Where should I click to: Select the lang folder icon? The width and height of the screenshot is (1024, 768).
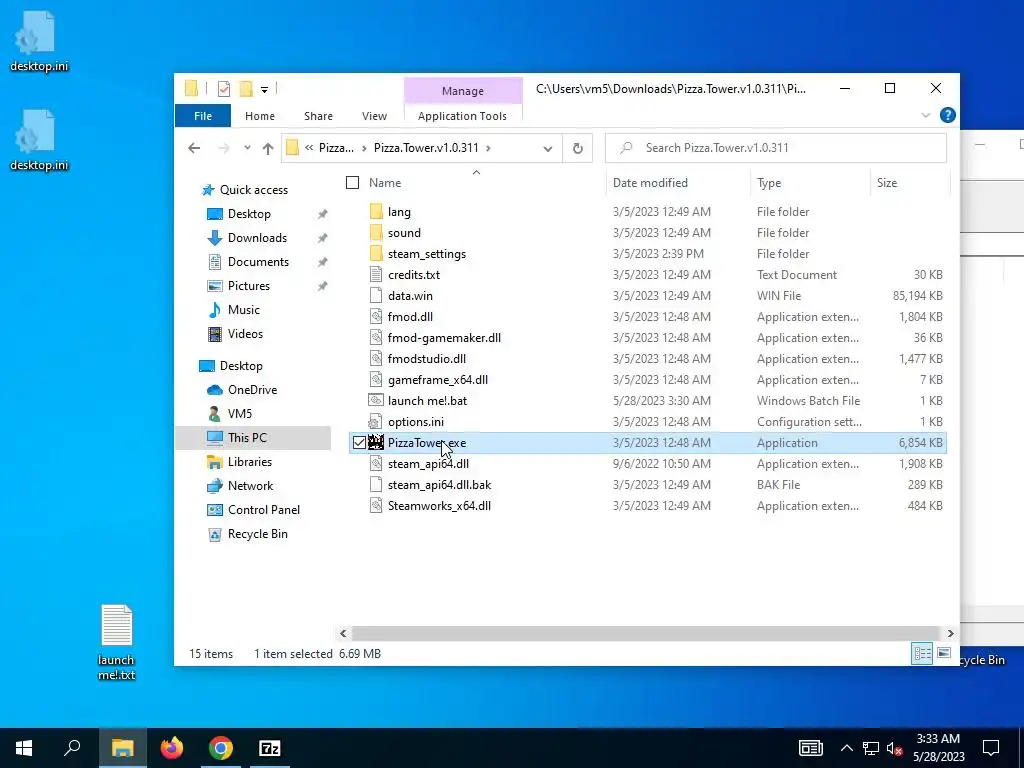(376, 212)
